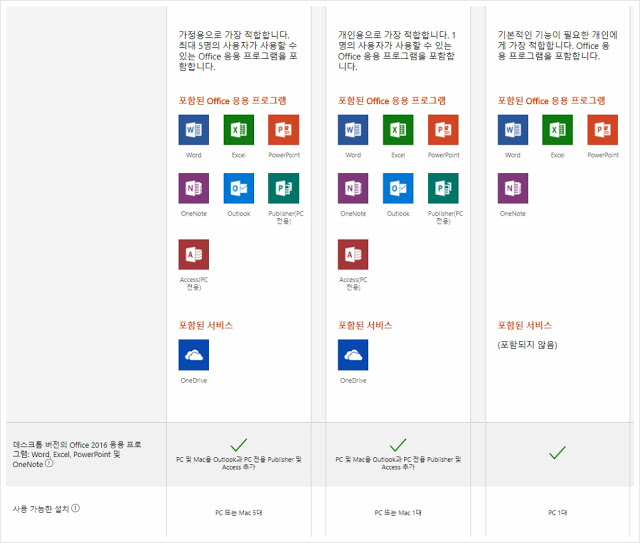Click the Publisher icon in the personal plan column
This screenshot has width=640, height=543.
(443, 188)
